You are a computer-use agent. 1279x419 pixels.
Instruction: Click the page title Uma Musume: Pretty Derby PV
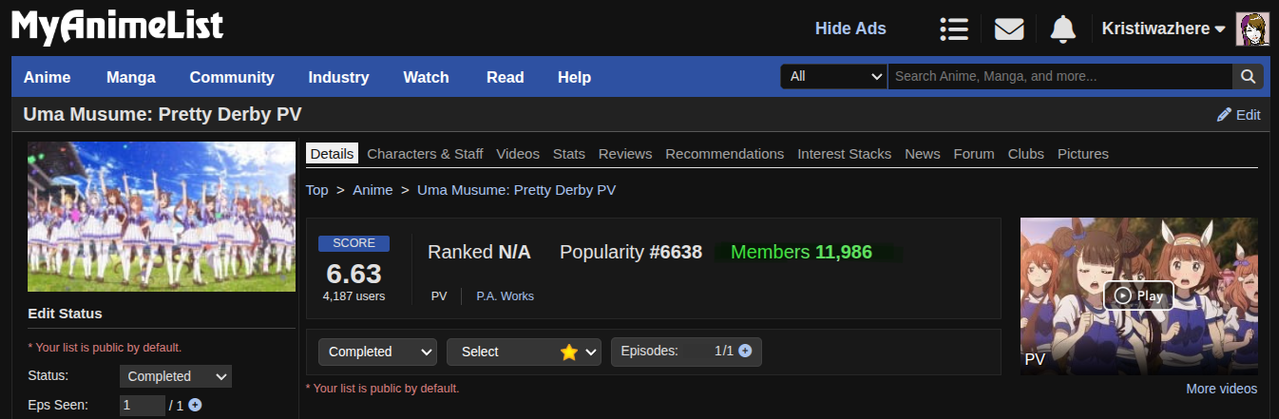coord(162,115)
